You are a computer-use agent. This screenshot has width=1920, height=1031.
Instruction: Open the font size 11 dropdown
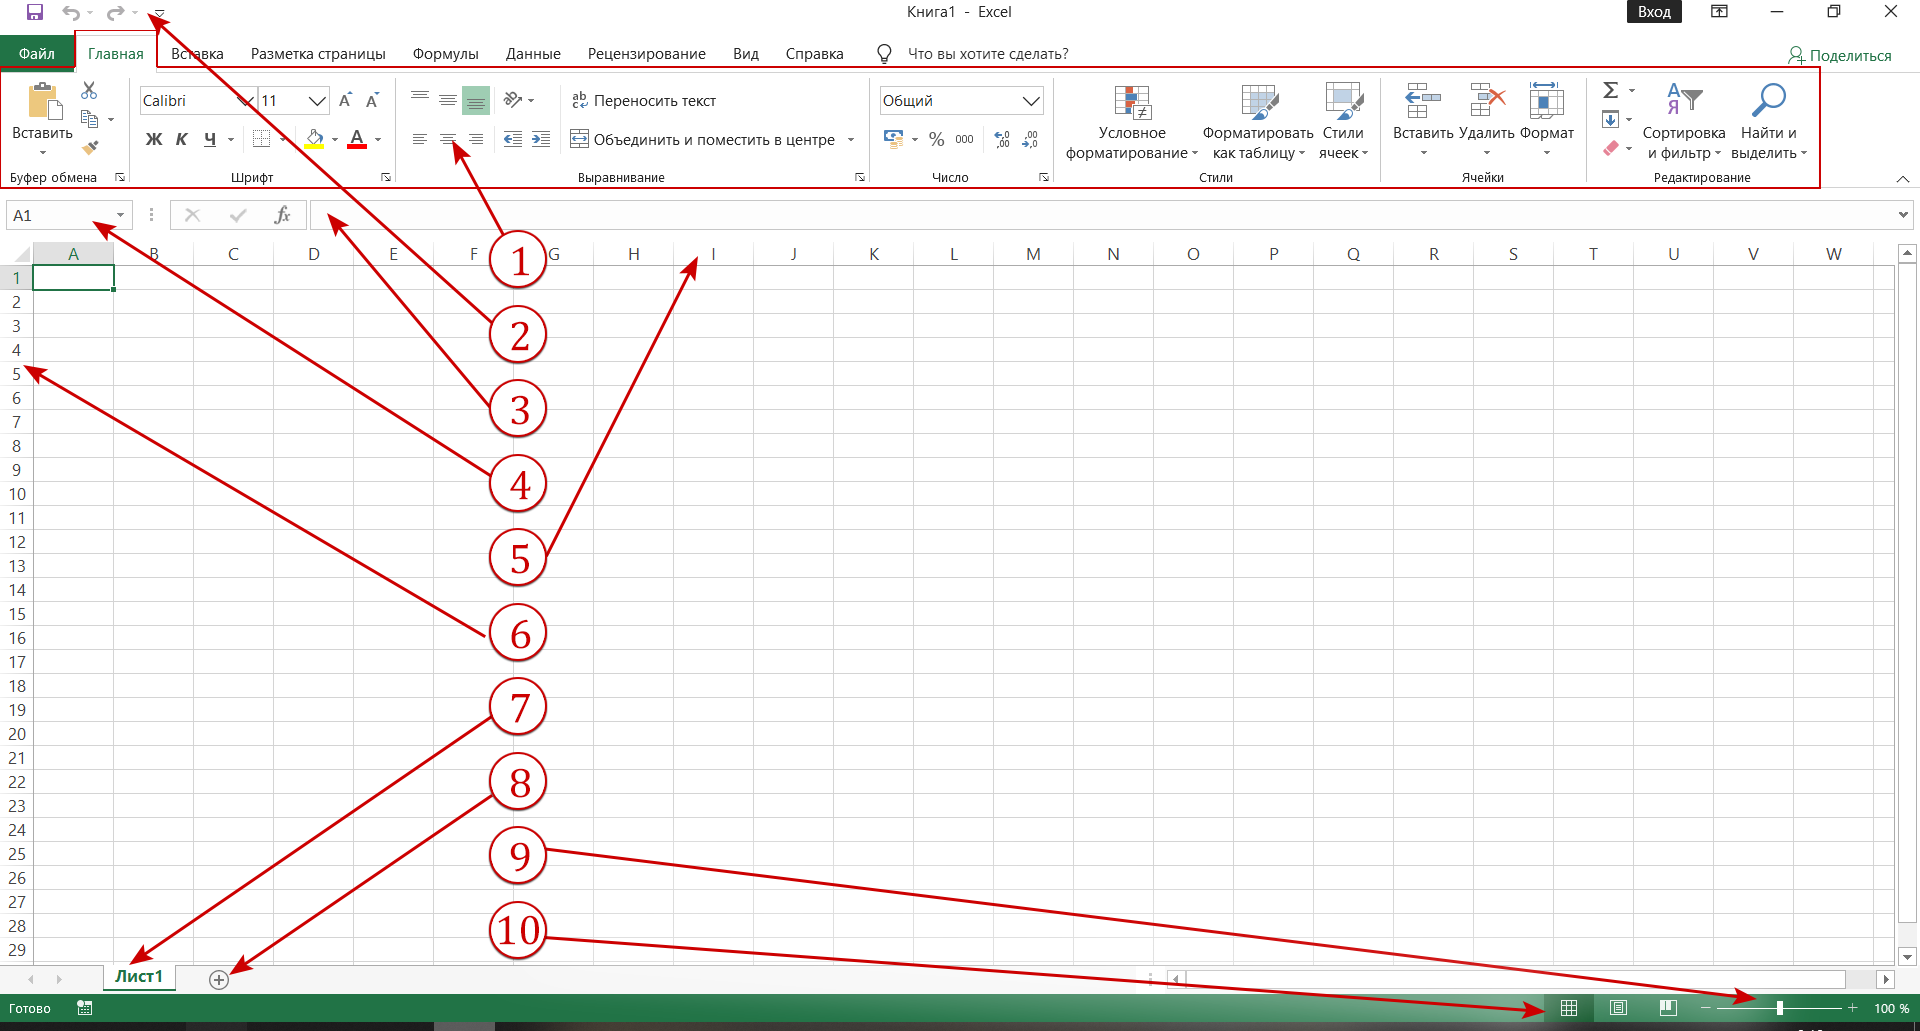coord(317,100)
